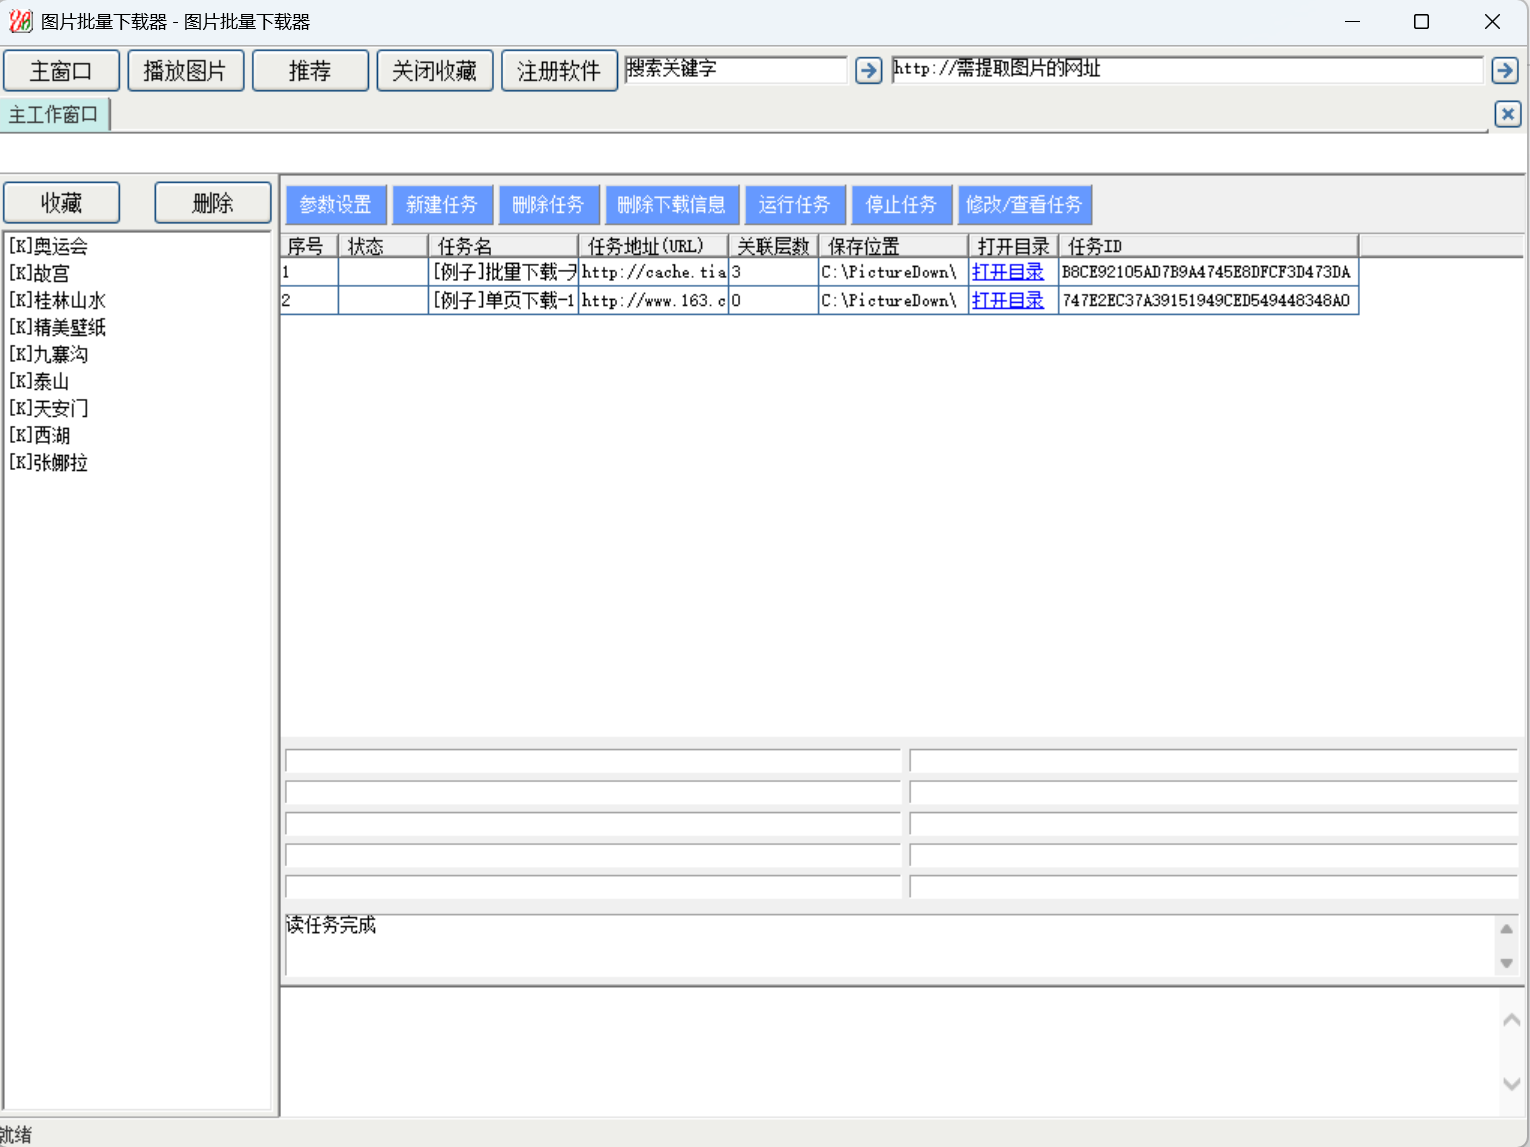Click task ID cell starting with 747E2EC37
This screenshot has height=1147, width=1530.
[x=1208, y=300]
